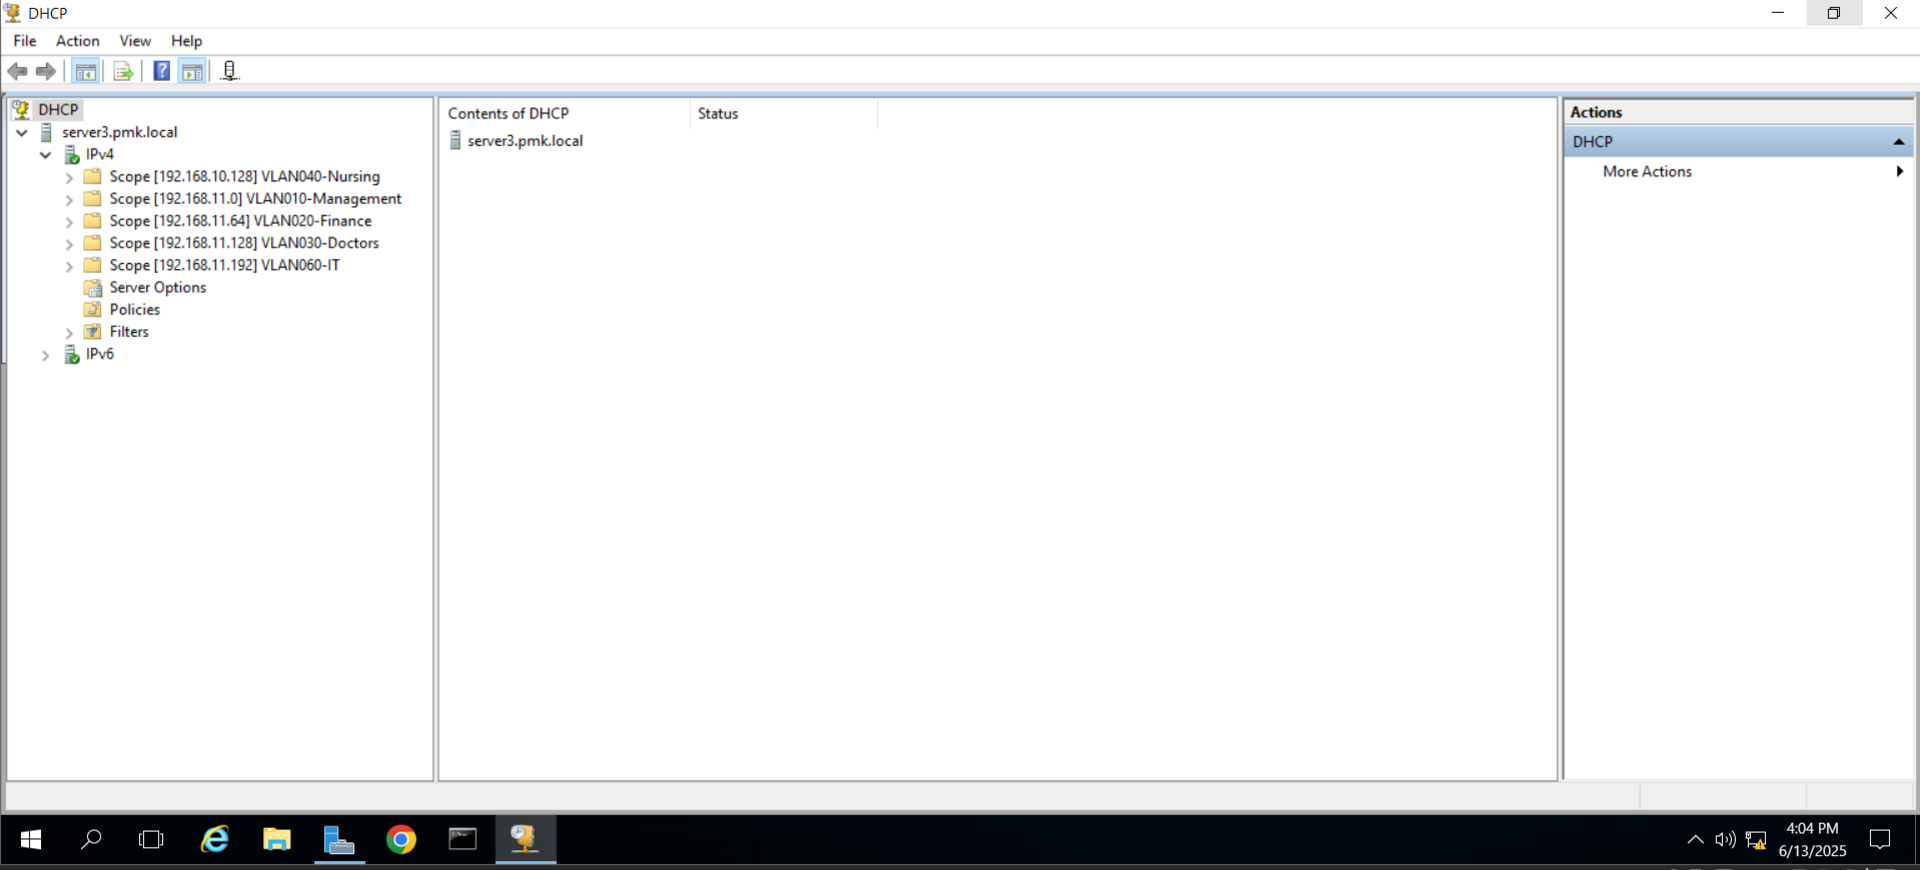
Task: Open Server Manager from taskbar
Action: point(339,840)
